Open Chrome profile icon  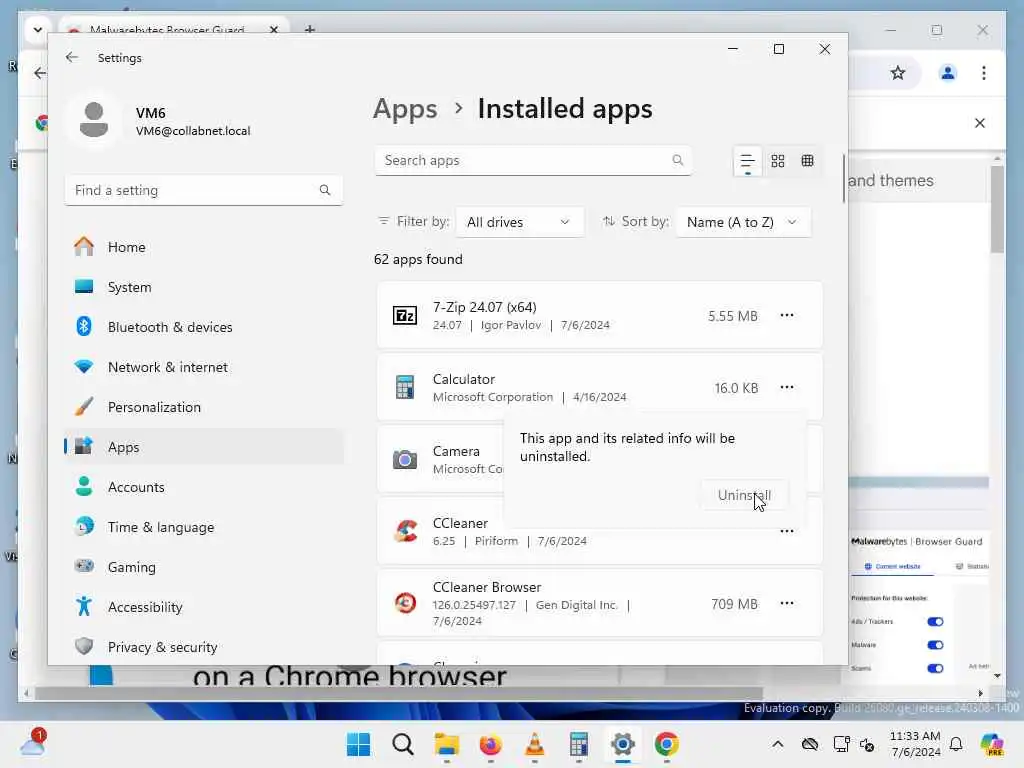coord(948,72)
